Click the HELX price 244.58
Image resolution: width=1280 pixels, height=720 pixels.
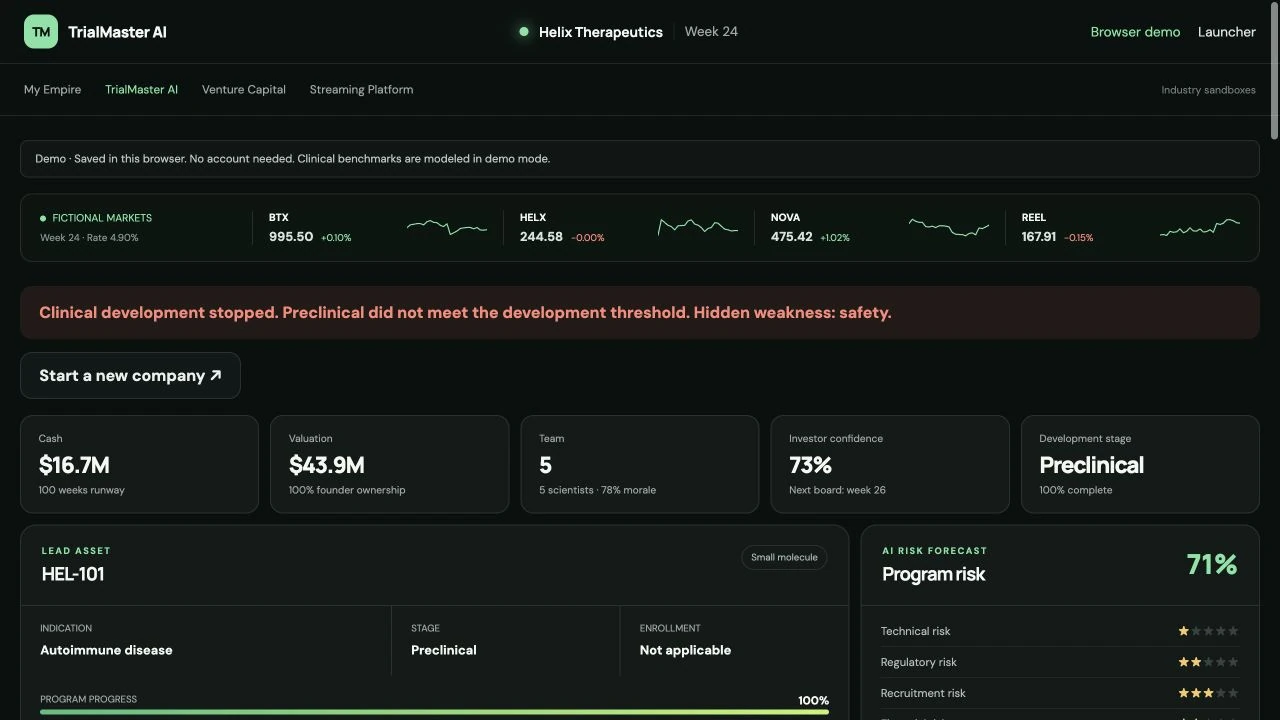(541, 237)
